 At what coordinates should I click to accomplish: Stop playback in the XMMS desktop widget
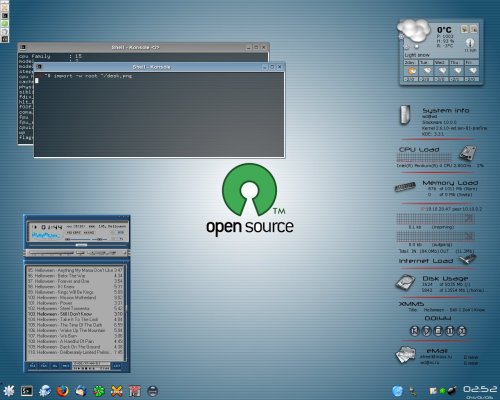click(438, 331)
